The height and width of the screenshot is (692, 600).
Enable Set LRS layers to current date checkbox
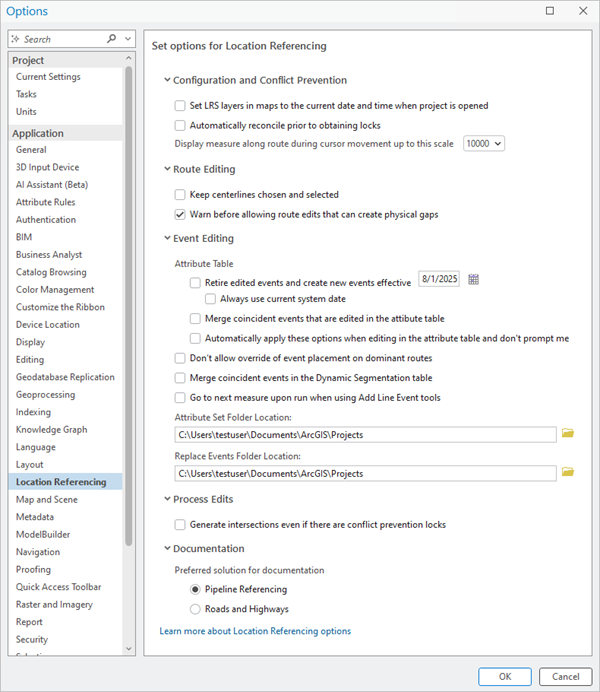click(x=180, y=105)
